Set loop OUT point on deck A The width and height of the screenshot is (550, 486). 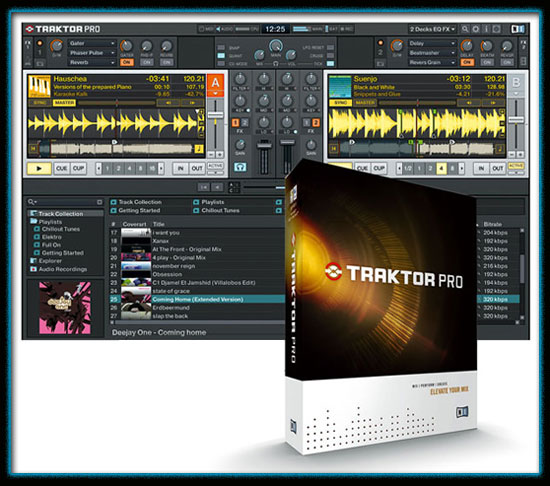pyautogui.click(x=197, y=168)
